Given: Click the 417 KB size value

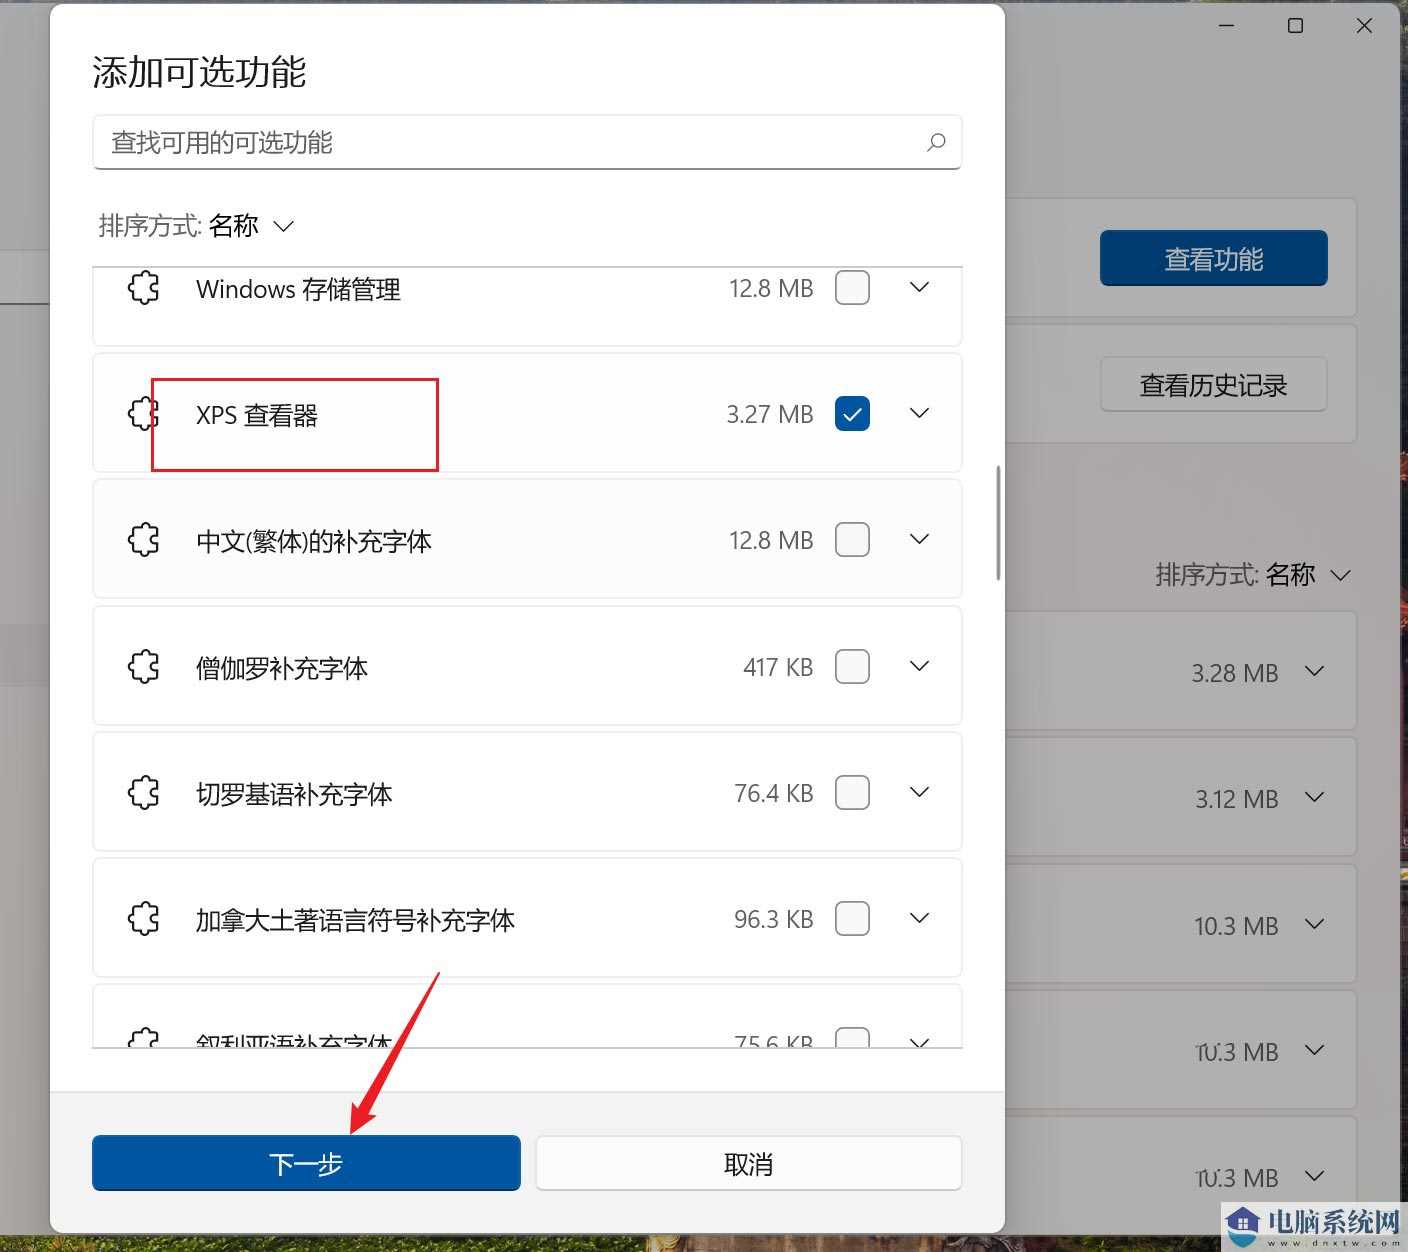Looking at the screenshot, I should coord(778,667).
